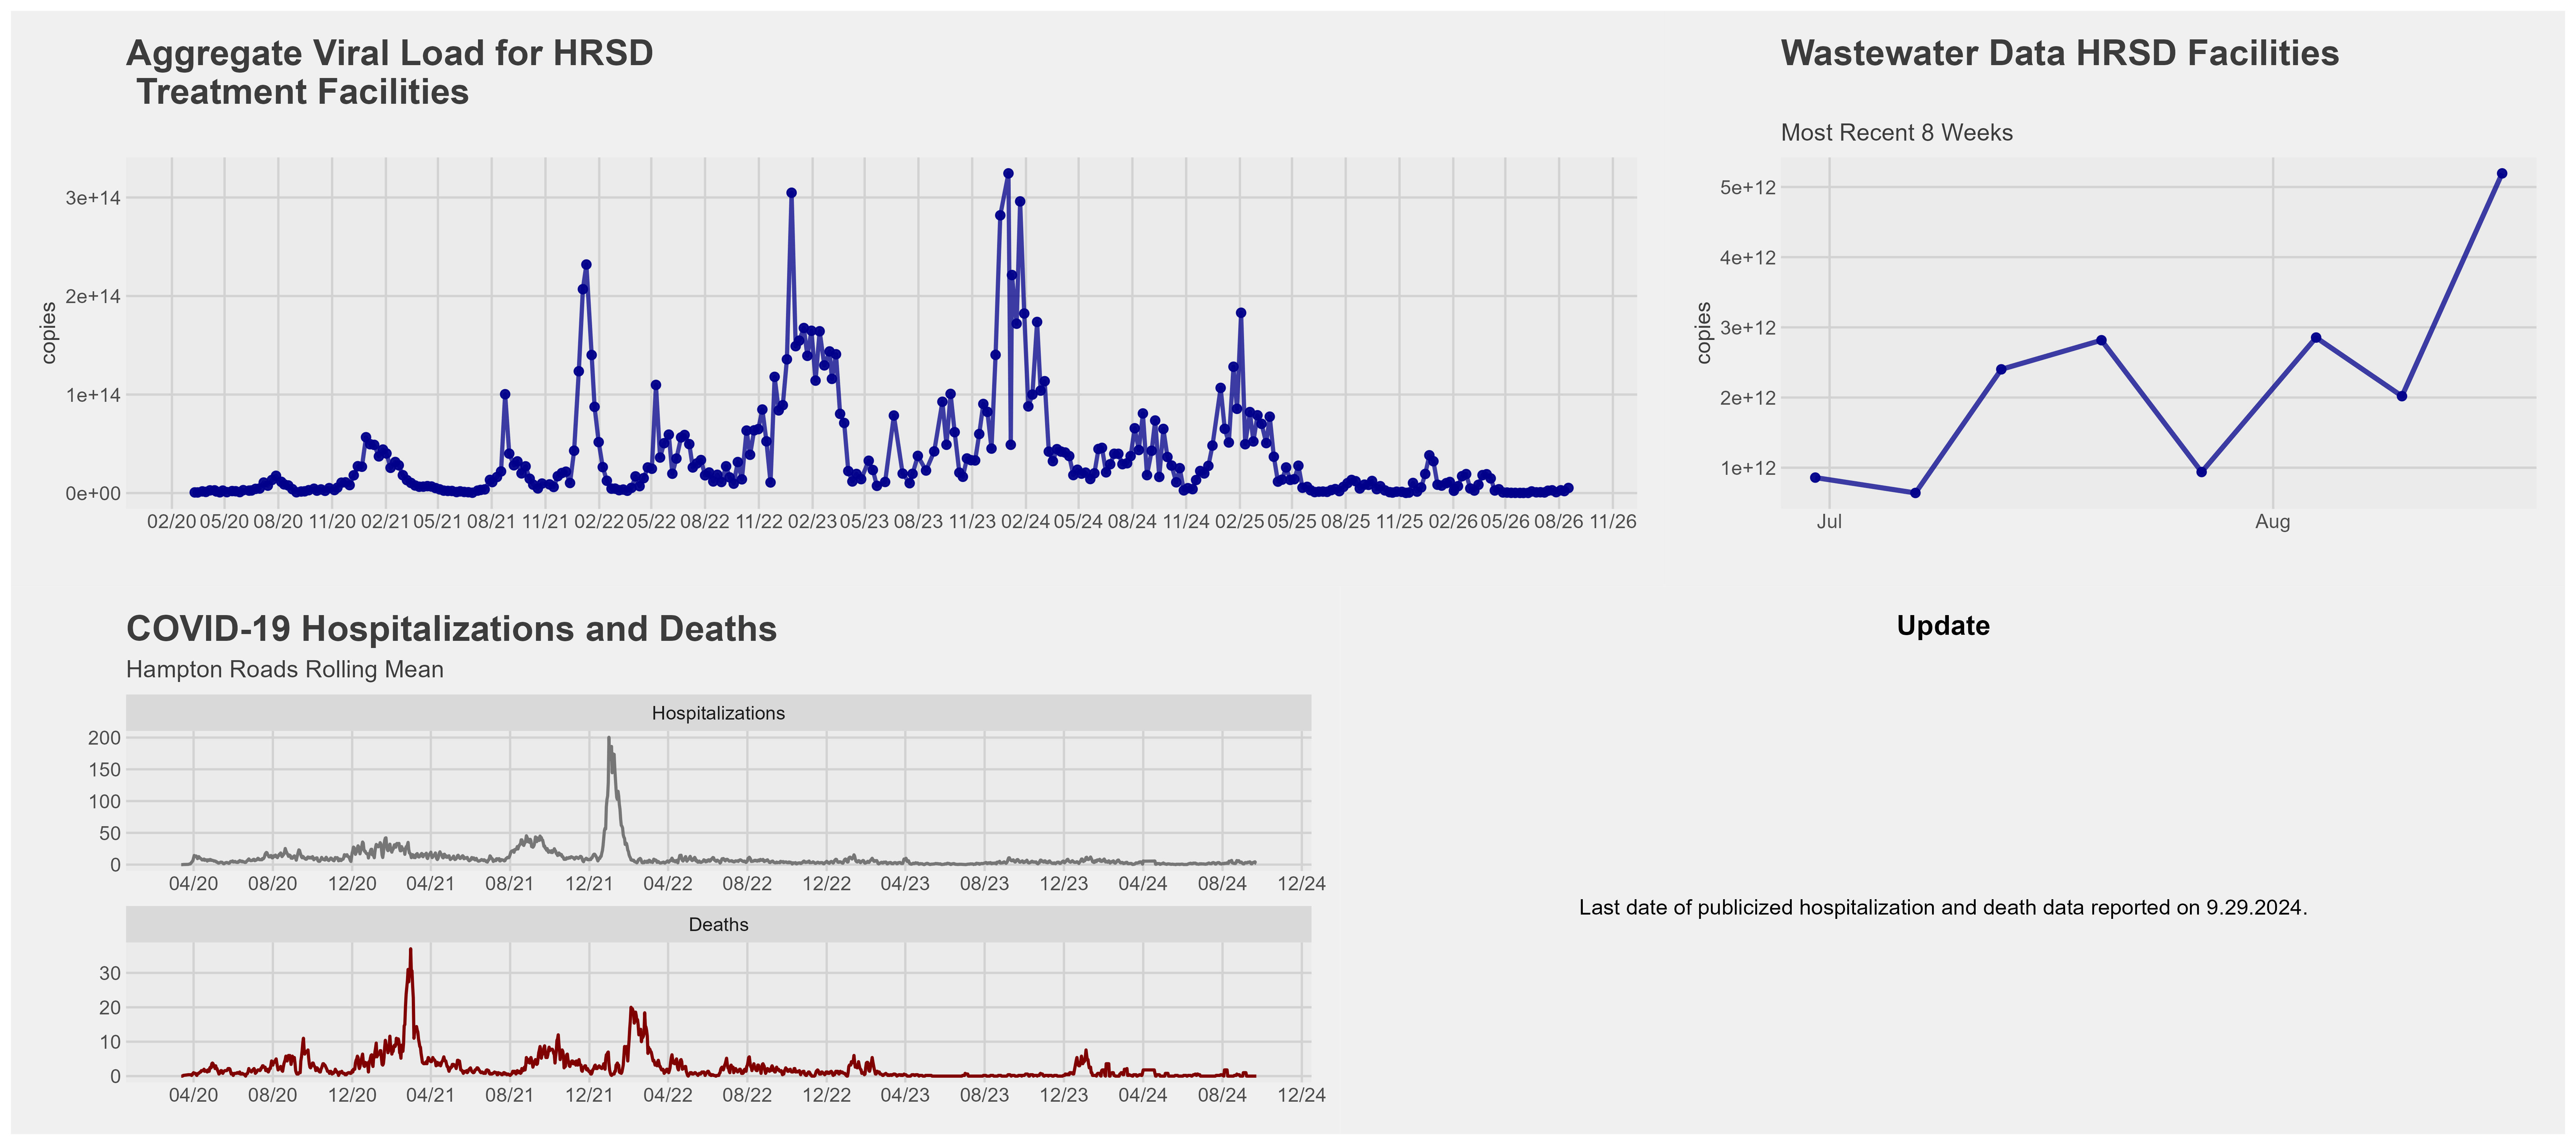This screenshot has width=2576, height=1145.
Task: Select the 05/21 x-axis date label
Action: pyautogui.click(x=438, y=522)
